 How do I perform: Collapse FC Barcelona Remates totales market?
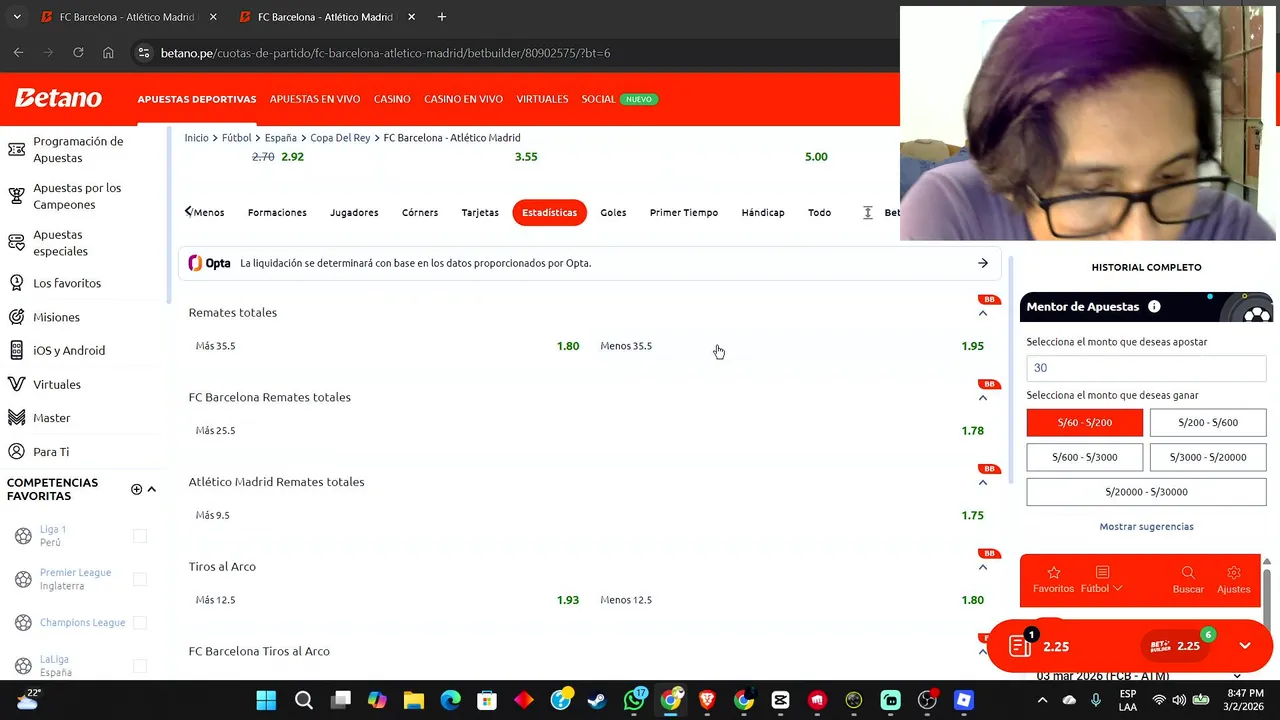coord(983,398)
